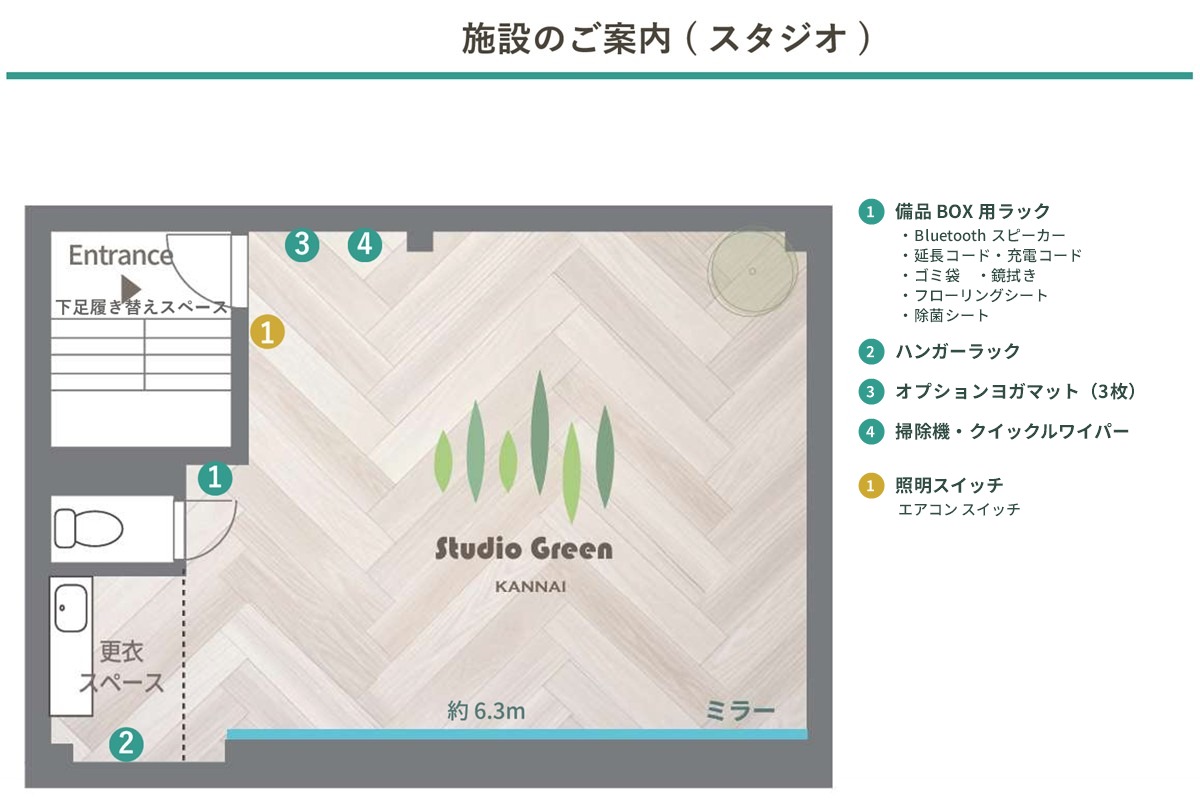Click the blue mirror bar on the floor plan

point(517,734)
